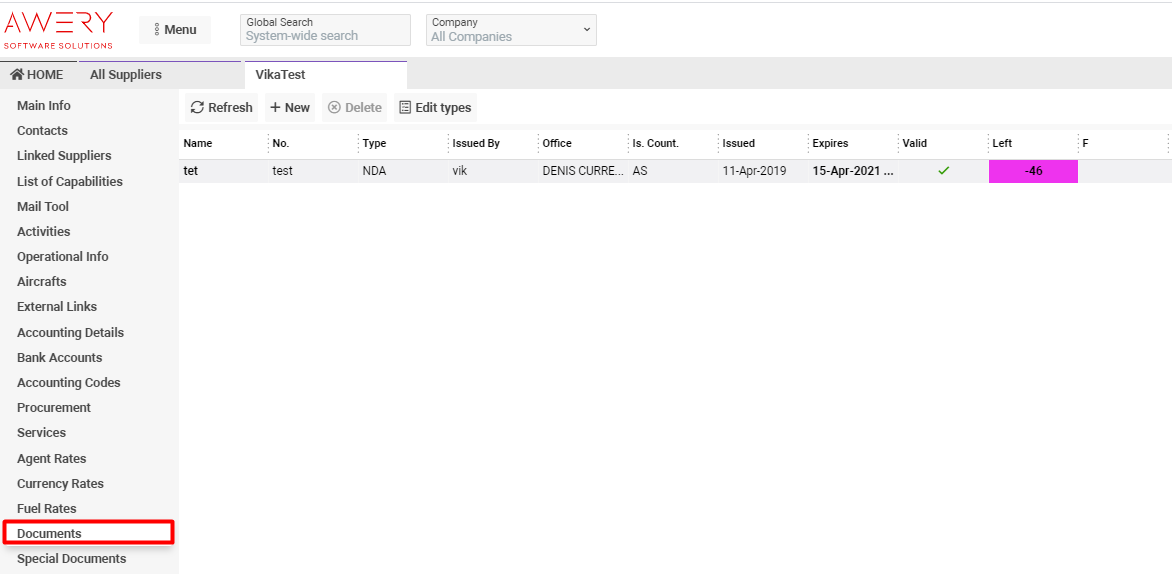
Task: Open the Mail Tool section
Action: (43, 207)
